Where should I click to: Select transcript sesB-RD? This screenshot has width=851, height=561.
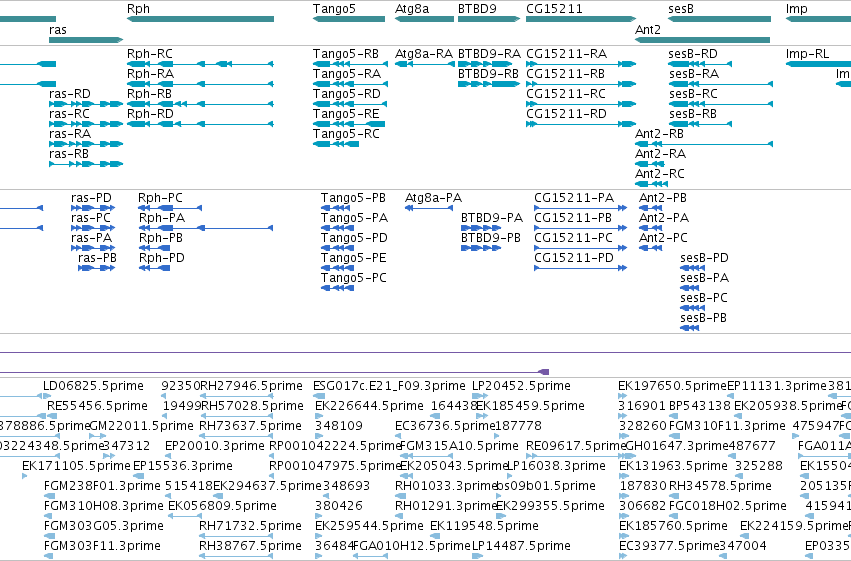tap(700, 64)
